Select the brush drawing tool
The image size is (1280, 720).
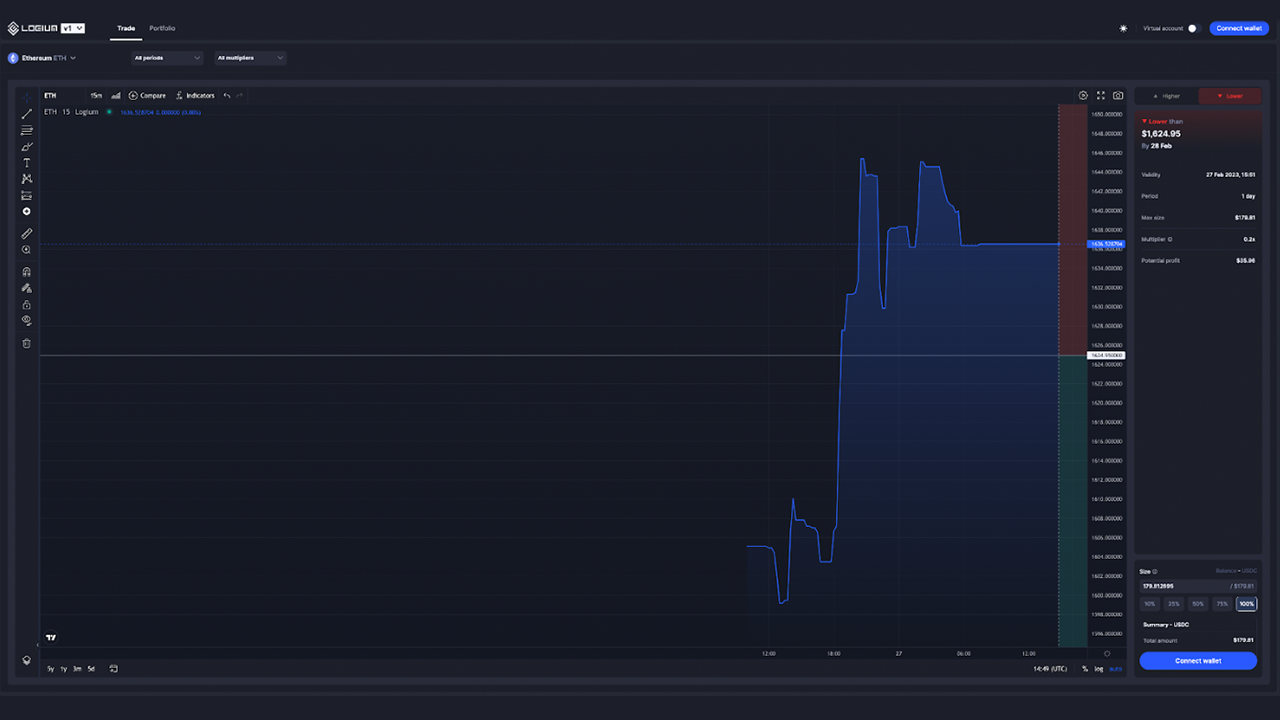pos(27,147)
